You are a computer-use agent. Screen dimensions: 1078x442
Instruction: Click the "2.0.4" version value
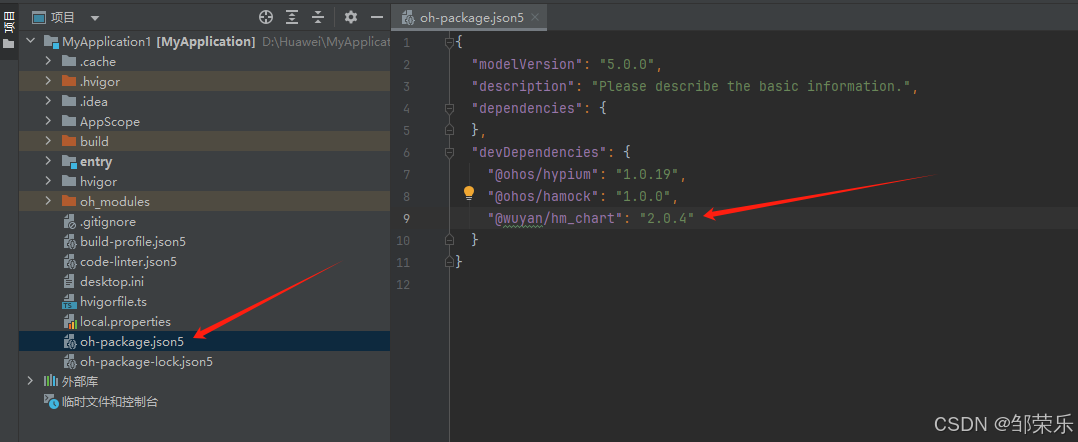point(667,219)
